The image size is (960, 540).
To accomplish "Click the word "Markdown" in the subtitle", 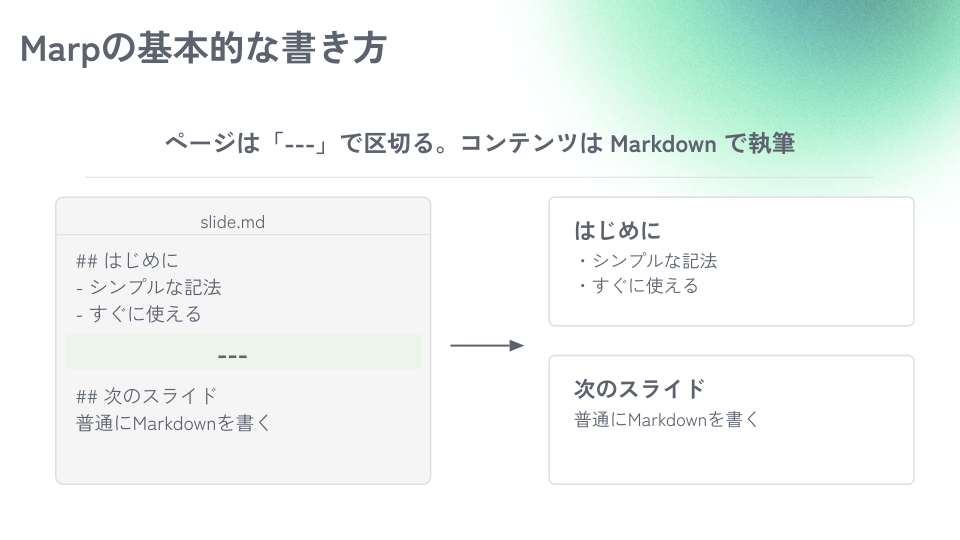I will click(663, 143).
